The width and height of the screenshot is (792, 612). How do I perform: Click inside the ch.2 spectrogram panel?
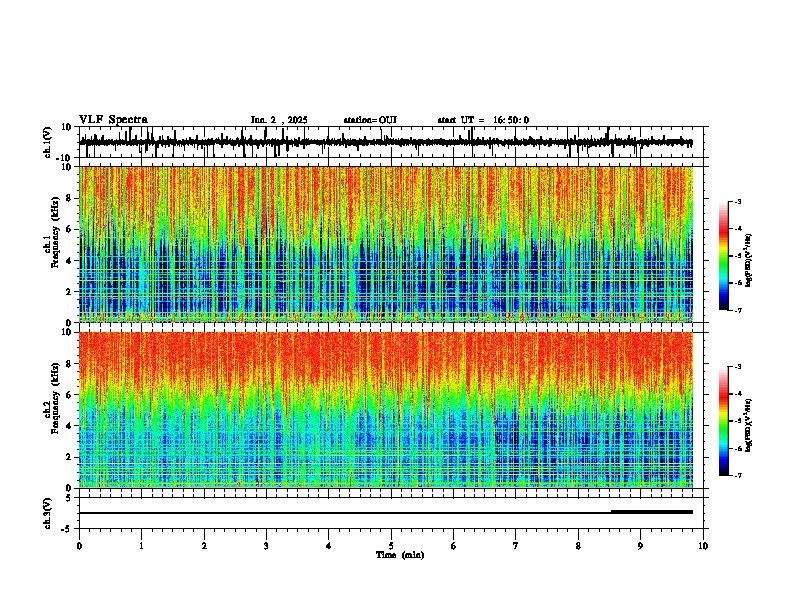click(386, 410)
